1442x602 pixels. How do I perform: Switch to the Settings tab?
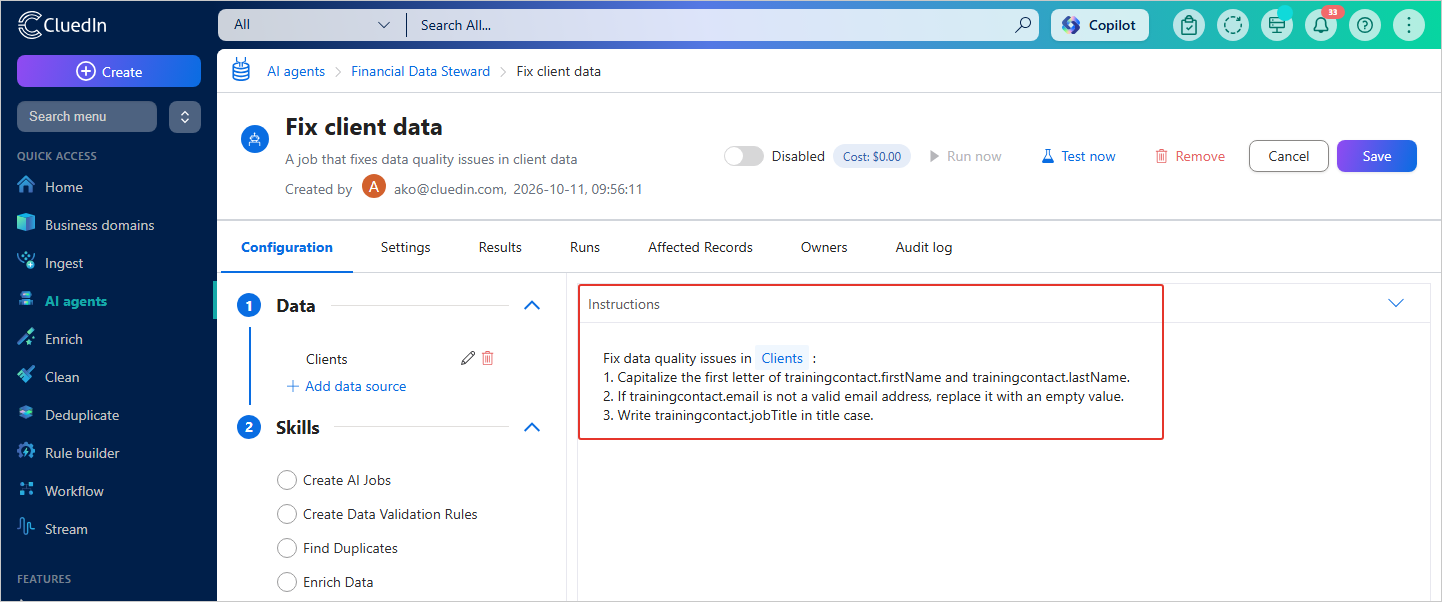(405, 247)
